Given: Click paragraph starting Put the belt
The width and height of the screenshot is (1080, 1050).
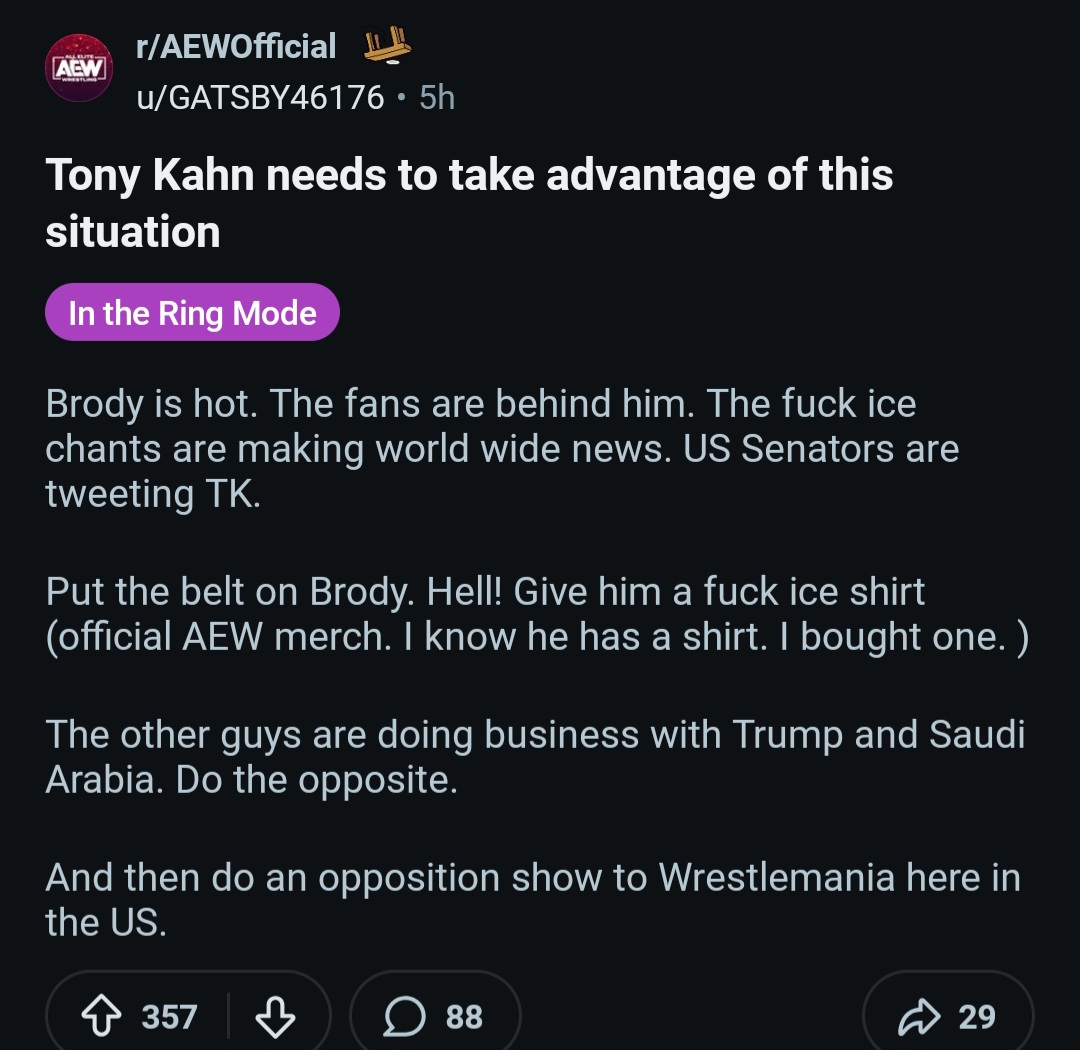Looking at the screenshot, I should [x=537, y=614].
